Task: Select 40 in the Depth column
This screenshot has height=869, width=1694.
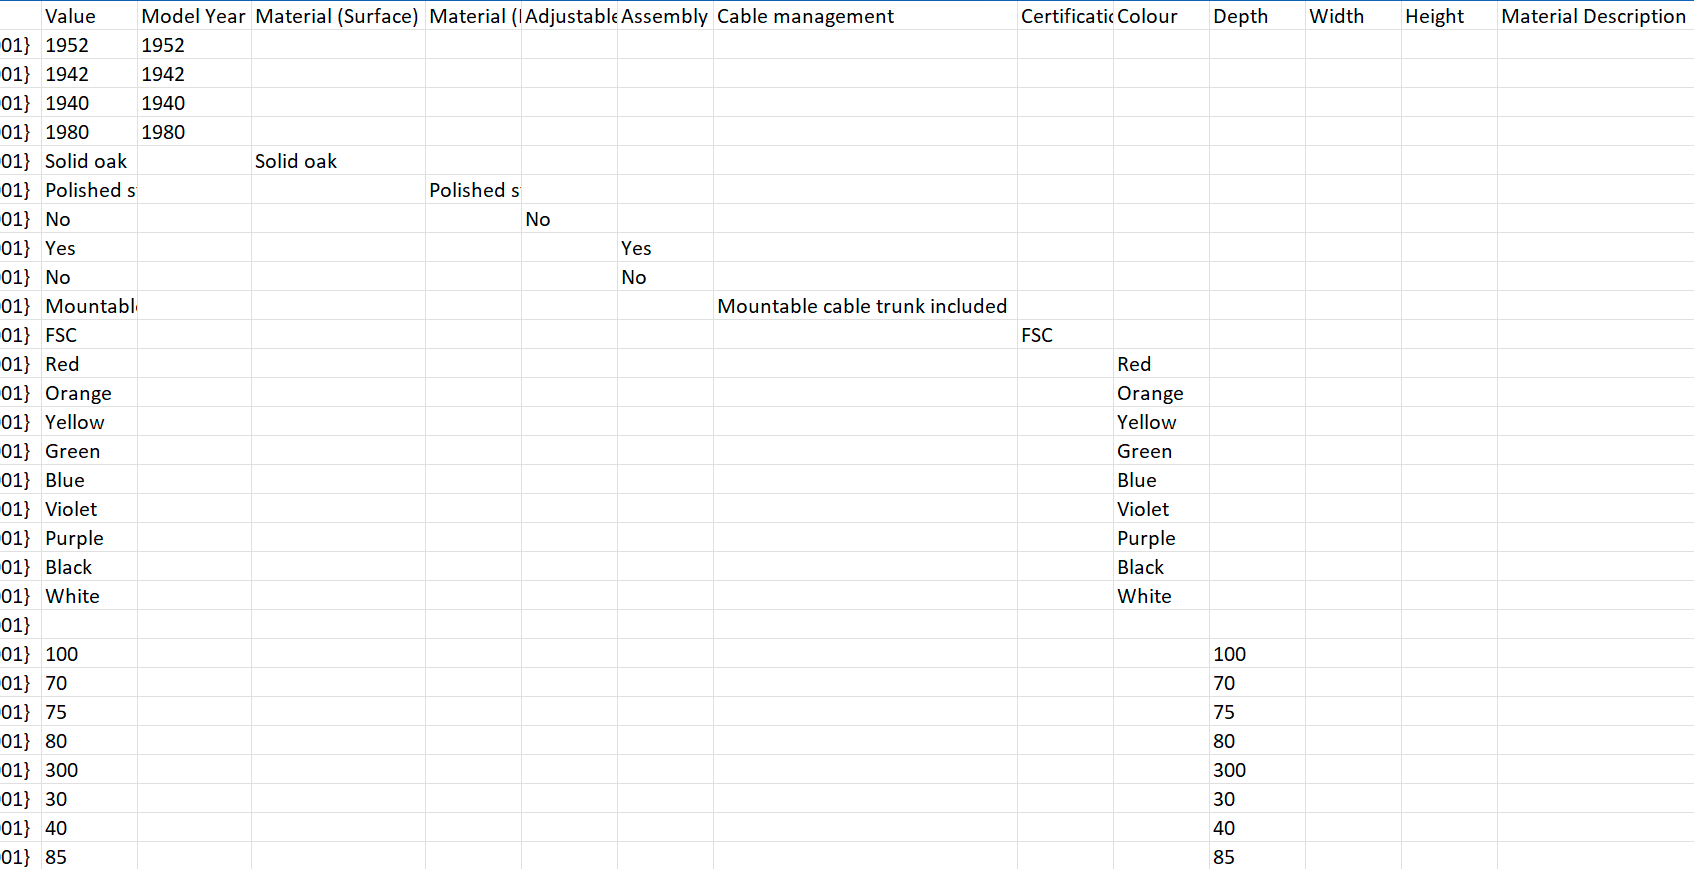Action: 1257,828
